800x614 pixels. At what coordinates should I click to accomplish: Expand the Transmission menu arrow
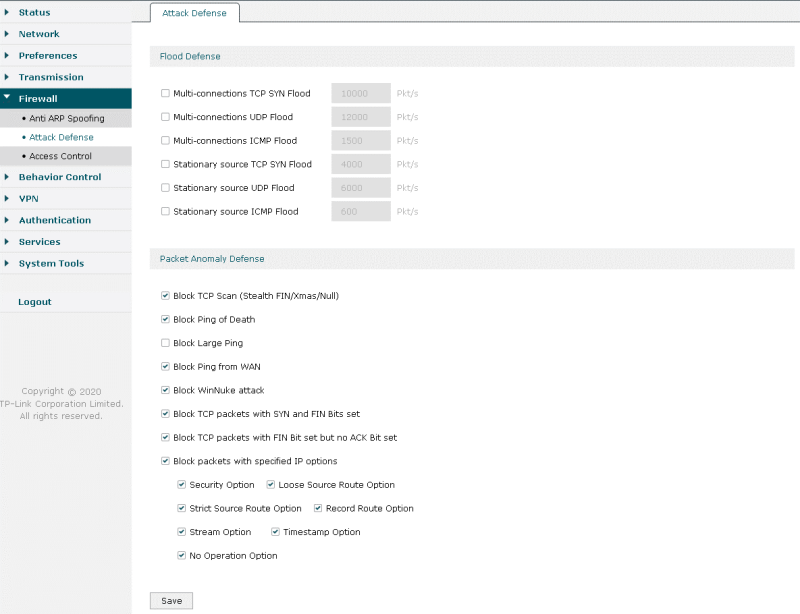(x=7, y=77)
